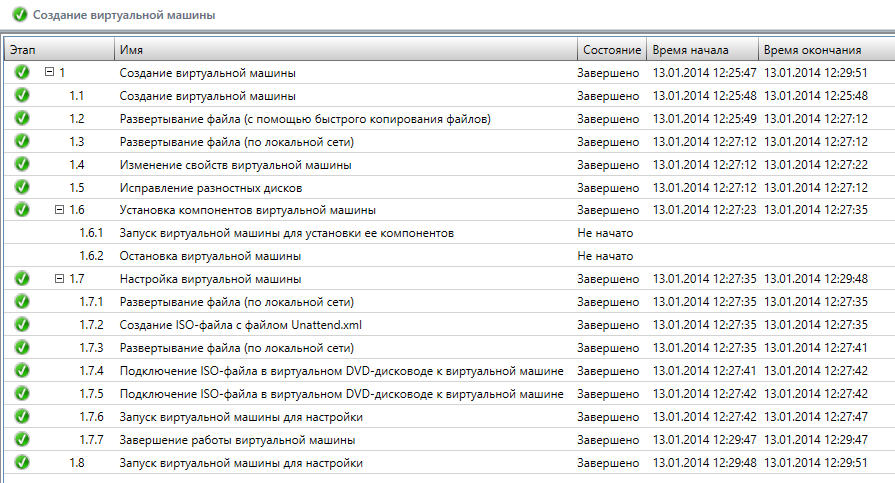This screenshot has height=483, width=895.
Task: Collapse the step 1 tree node
Action: pos(50,73)
